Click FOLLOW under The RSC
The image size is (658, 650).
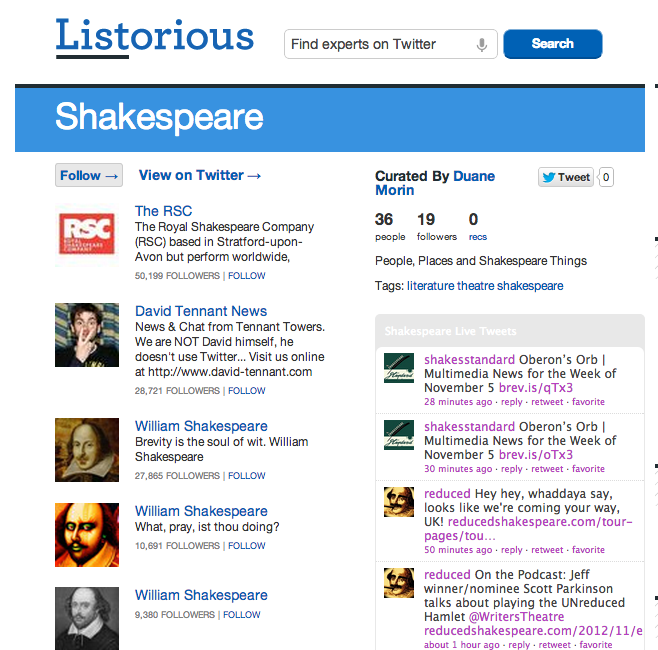point(247,276)
